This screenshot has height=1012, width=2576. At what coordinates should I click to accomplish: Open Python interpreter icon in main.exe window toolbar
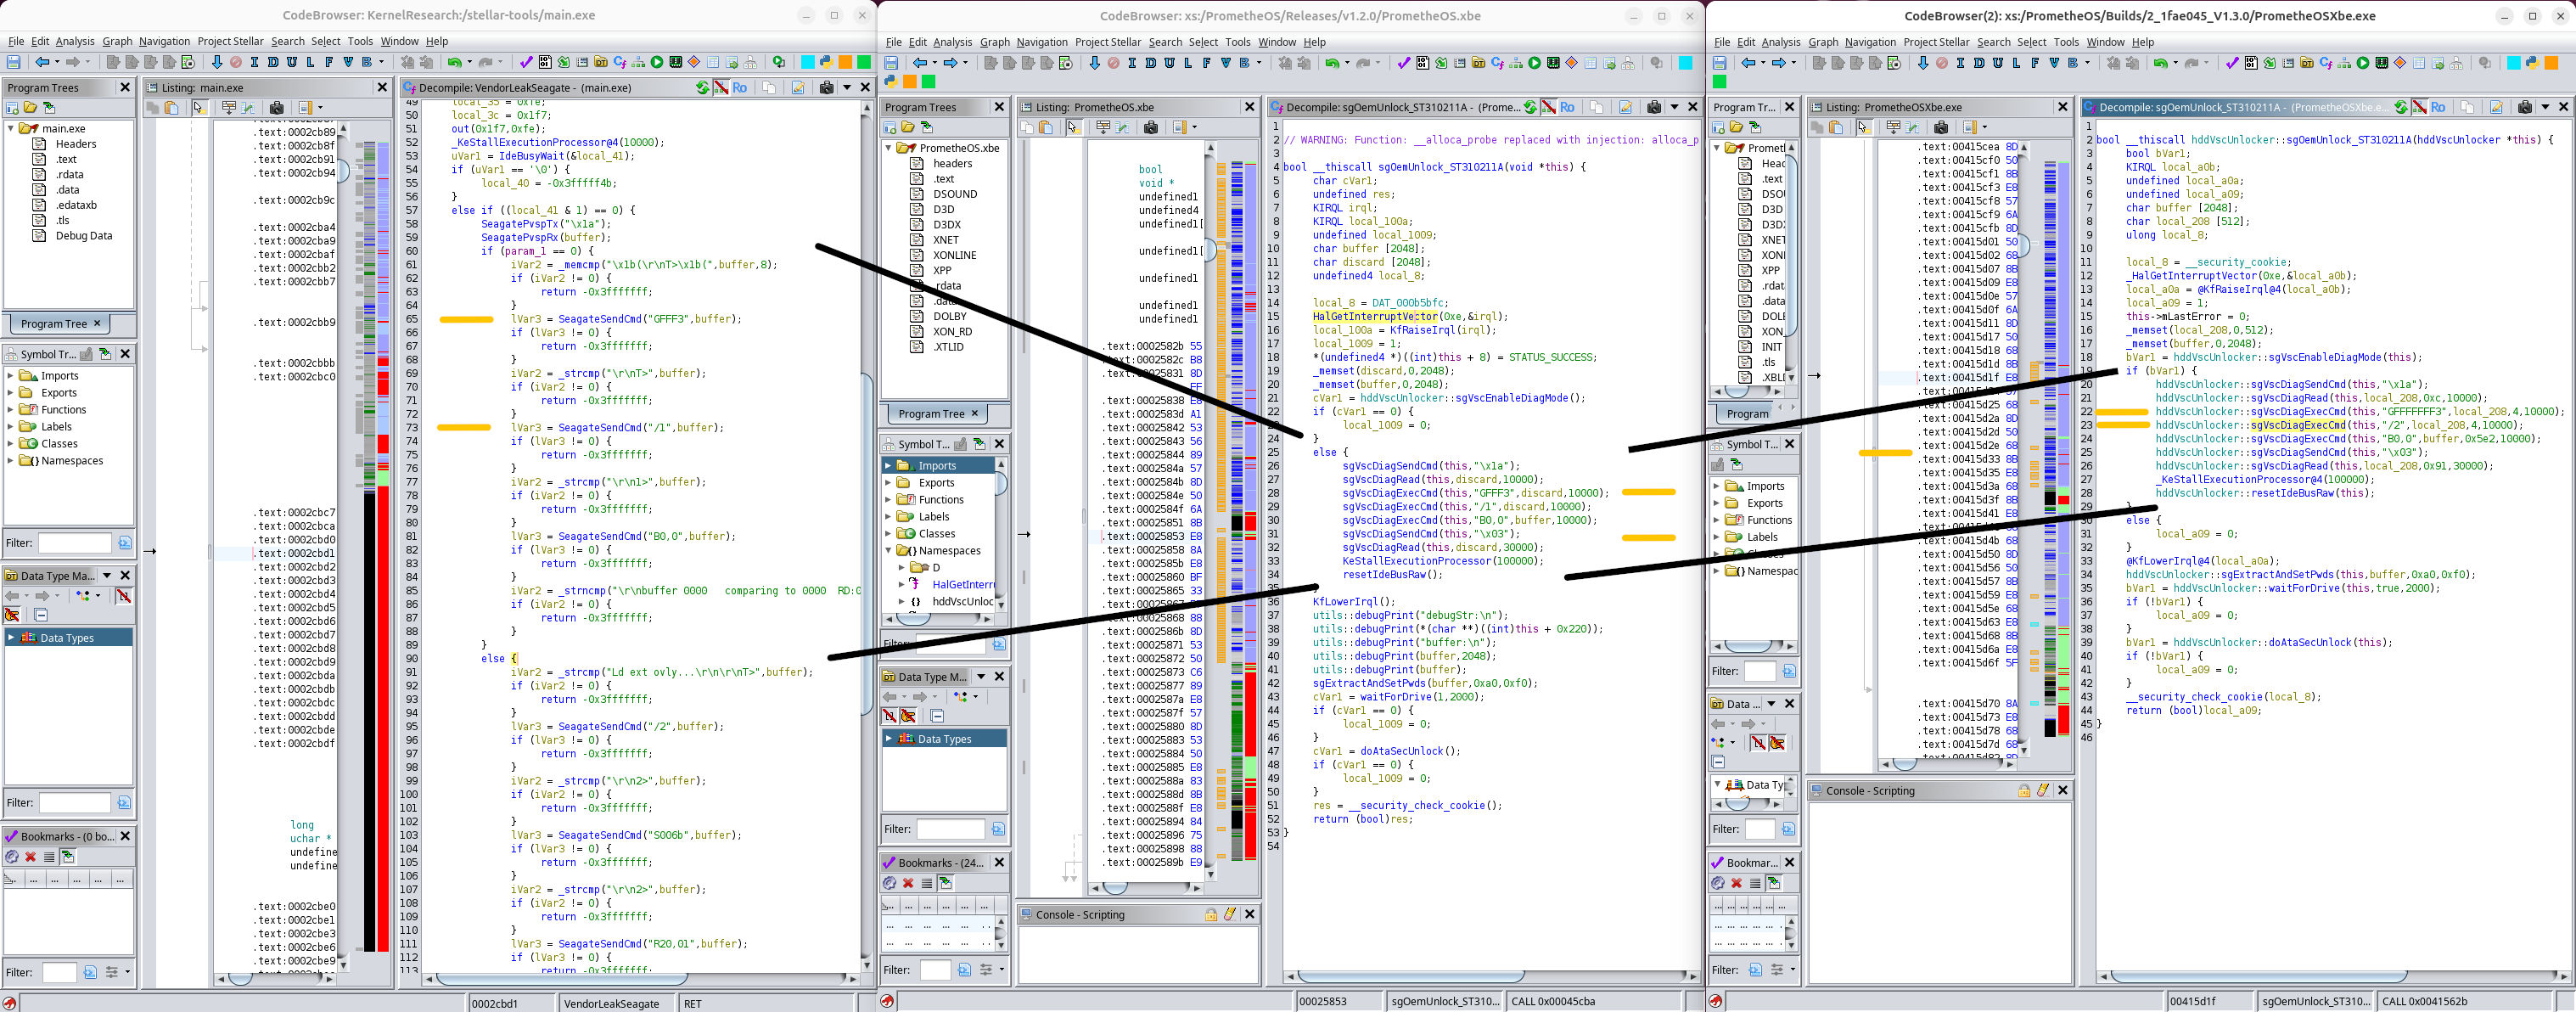pyautogui.click(x=826, y=62)
